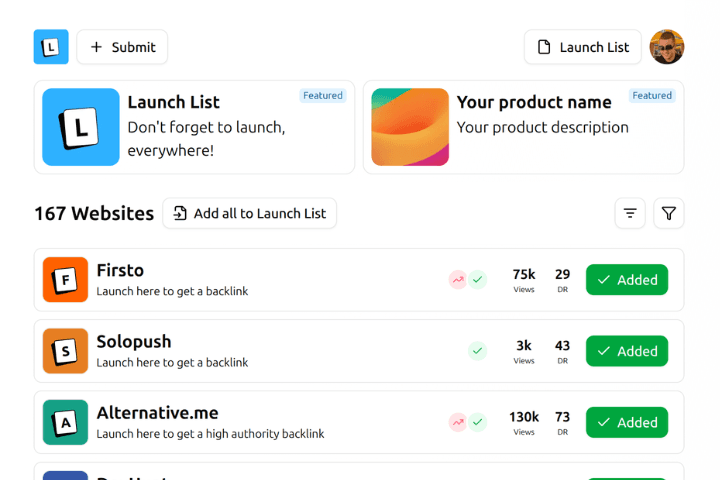
Task: Click Launch here to get a high authority backlink
Action: (210, 434)
